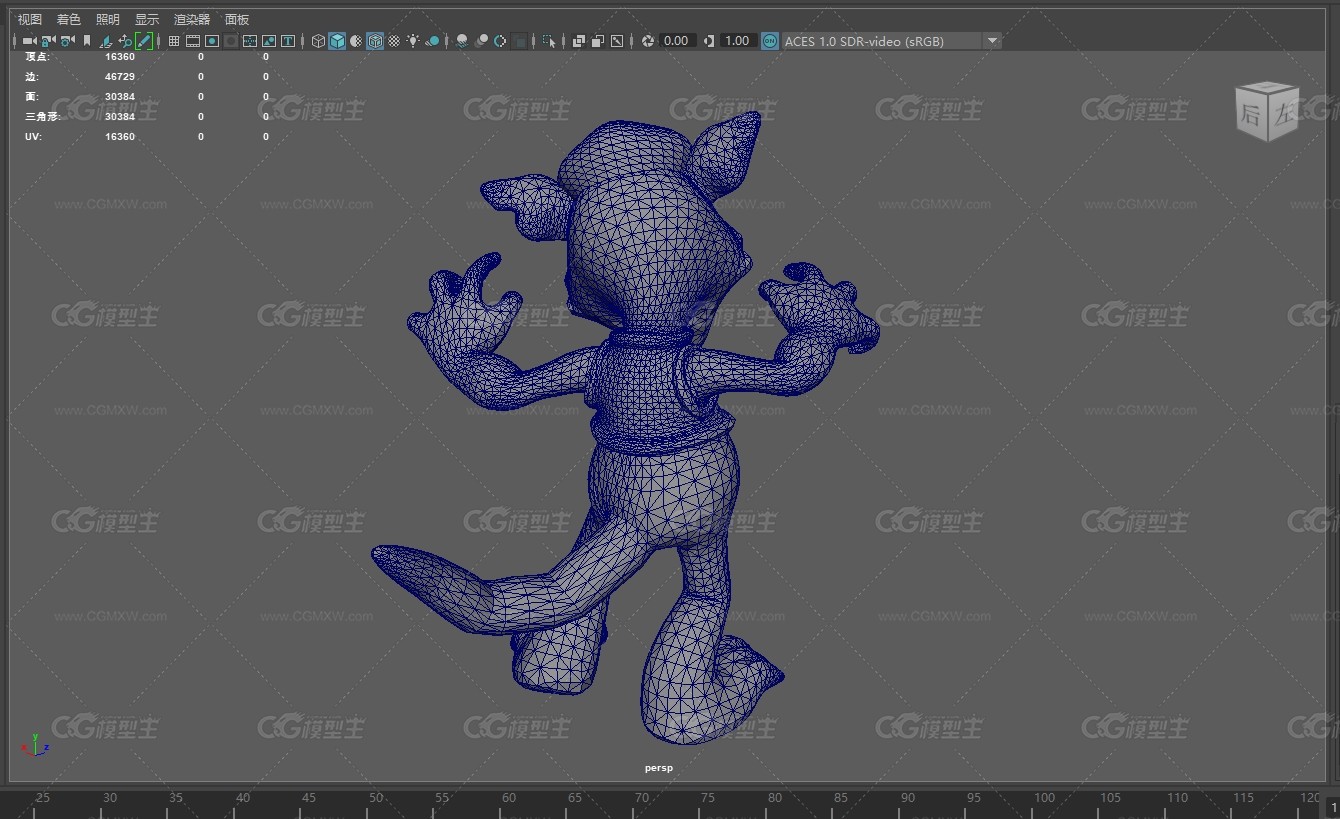Click the Isolate Select icon
This screenshot has width=1340, height=819.
(549, 41)
